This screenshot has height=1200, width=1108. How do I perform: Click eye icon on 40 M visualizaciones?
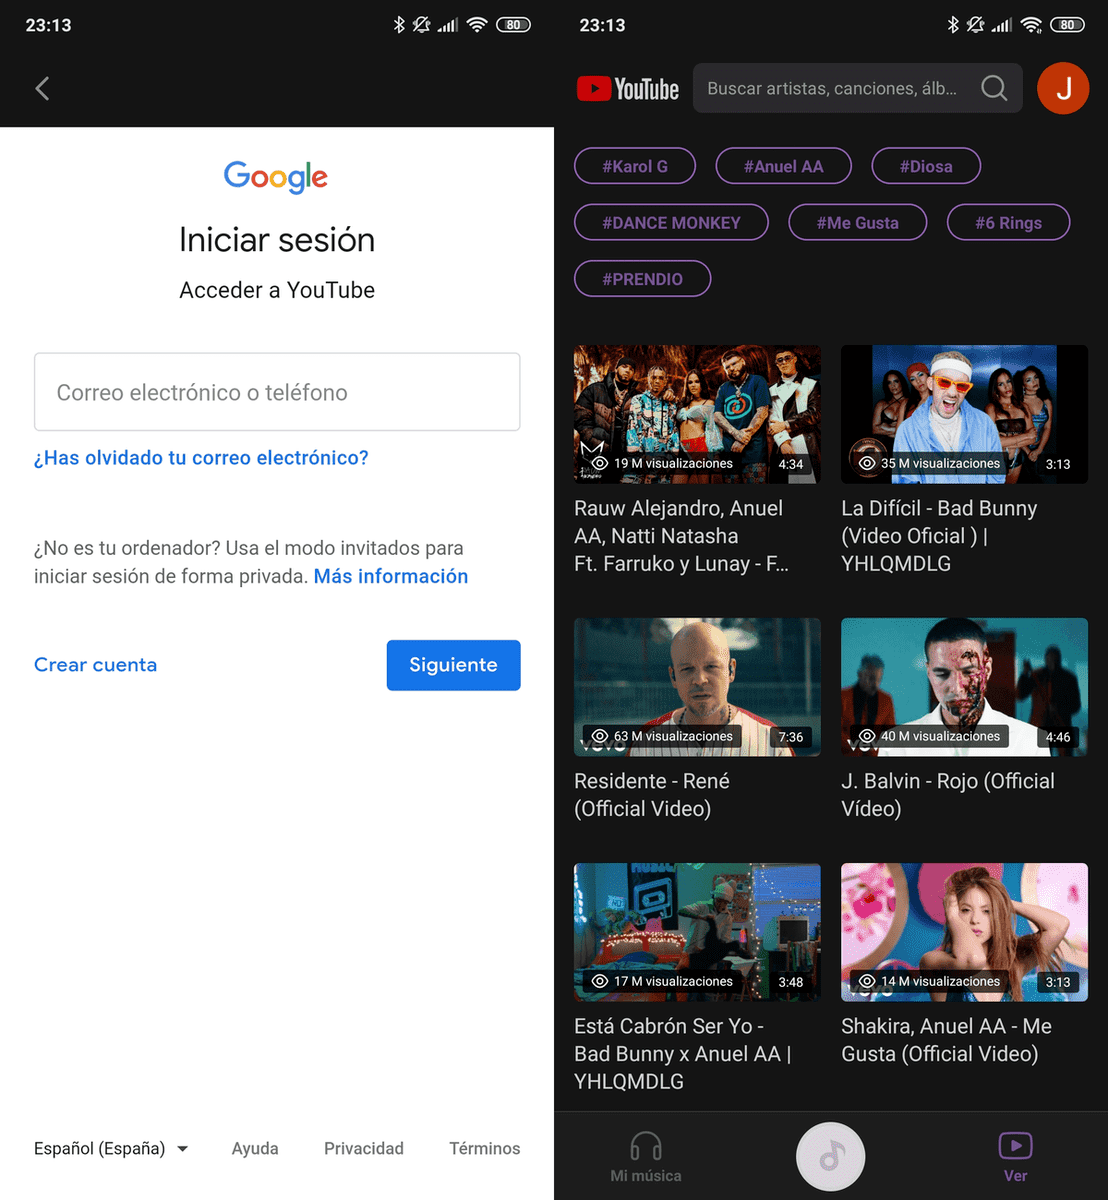[x=867, y=736]
